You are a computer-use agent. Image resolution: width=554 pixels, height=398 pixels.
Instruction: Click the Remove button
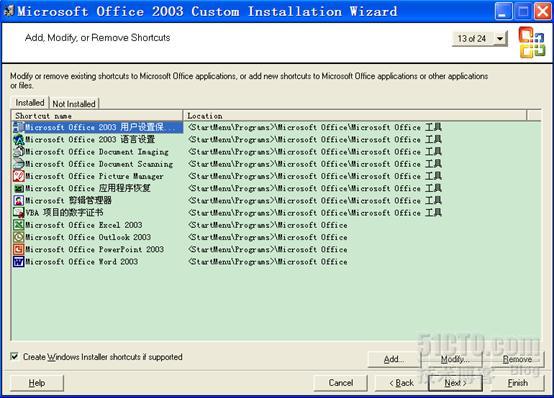coord(517,359)
